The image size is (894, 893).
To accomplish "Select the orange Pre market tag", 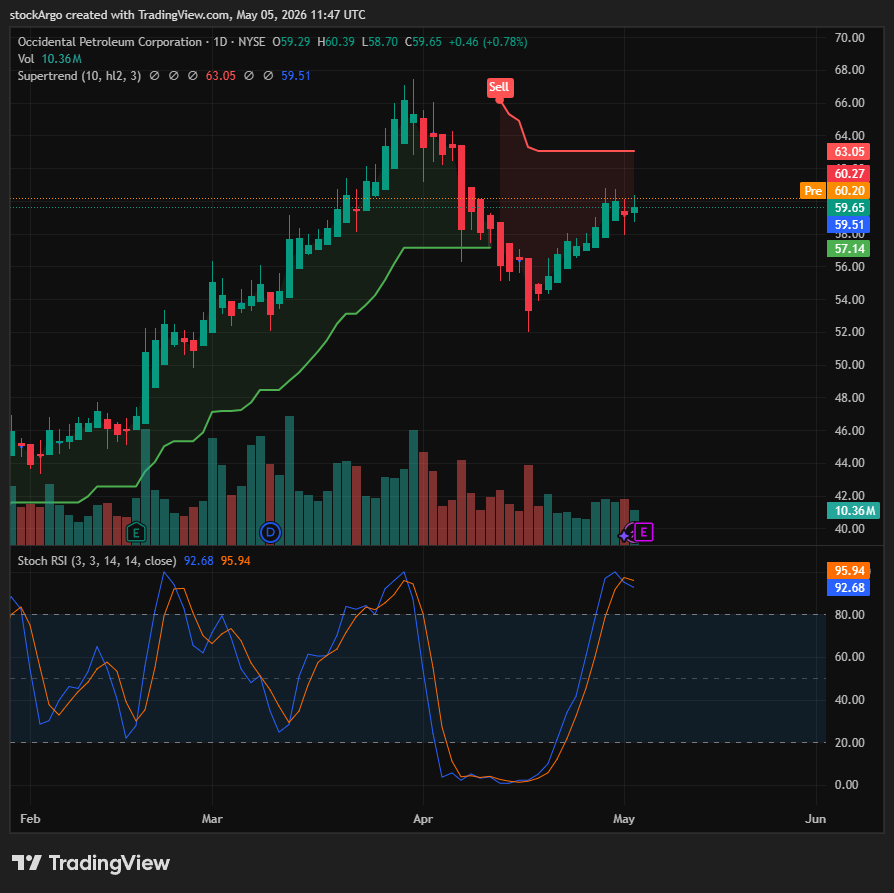I will pyautogui.click(x=813, y=190).
